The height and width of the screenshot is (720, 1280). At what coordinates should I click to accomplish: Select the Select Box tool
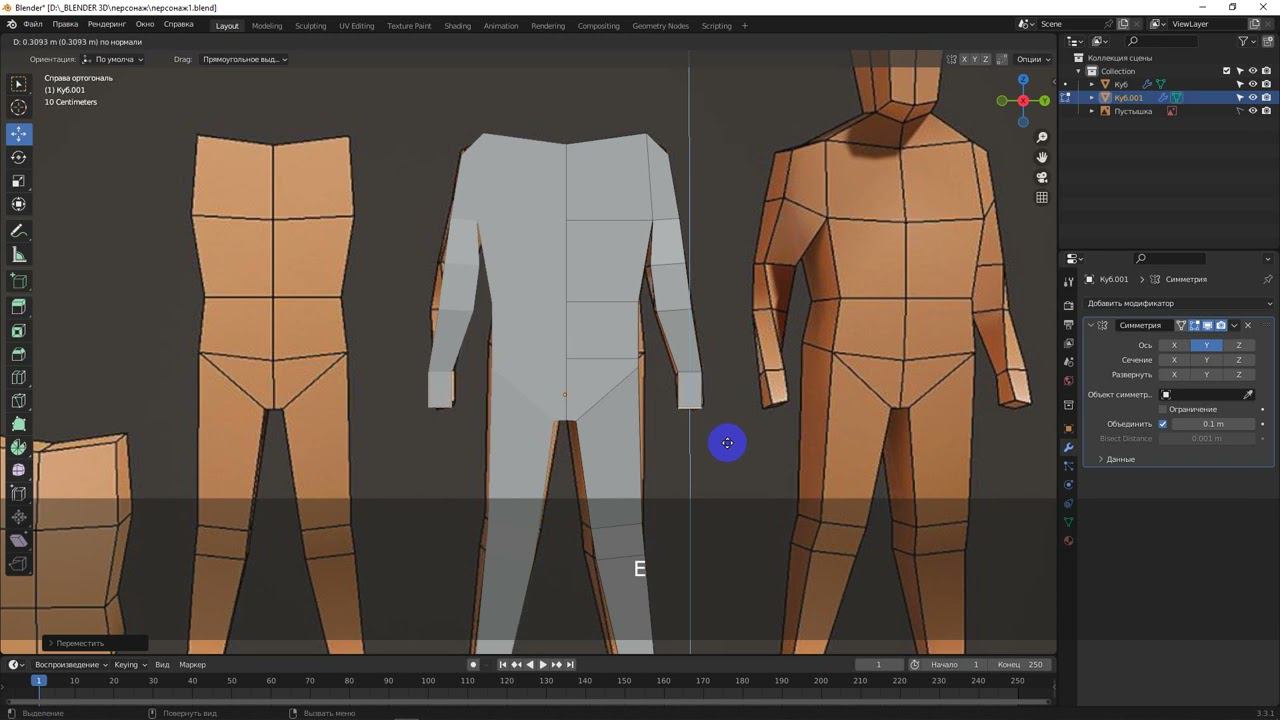pos(19,84)
